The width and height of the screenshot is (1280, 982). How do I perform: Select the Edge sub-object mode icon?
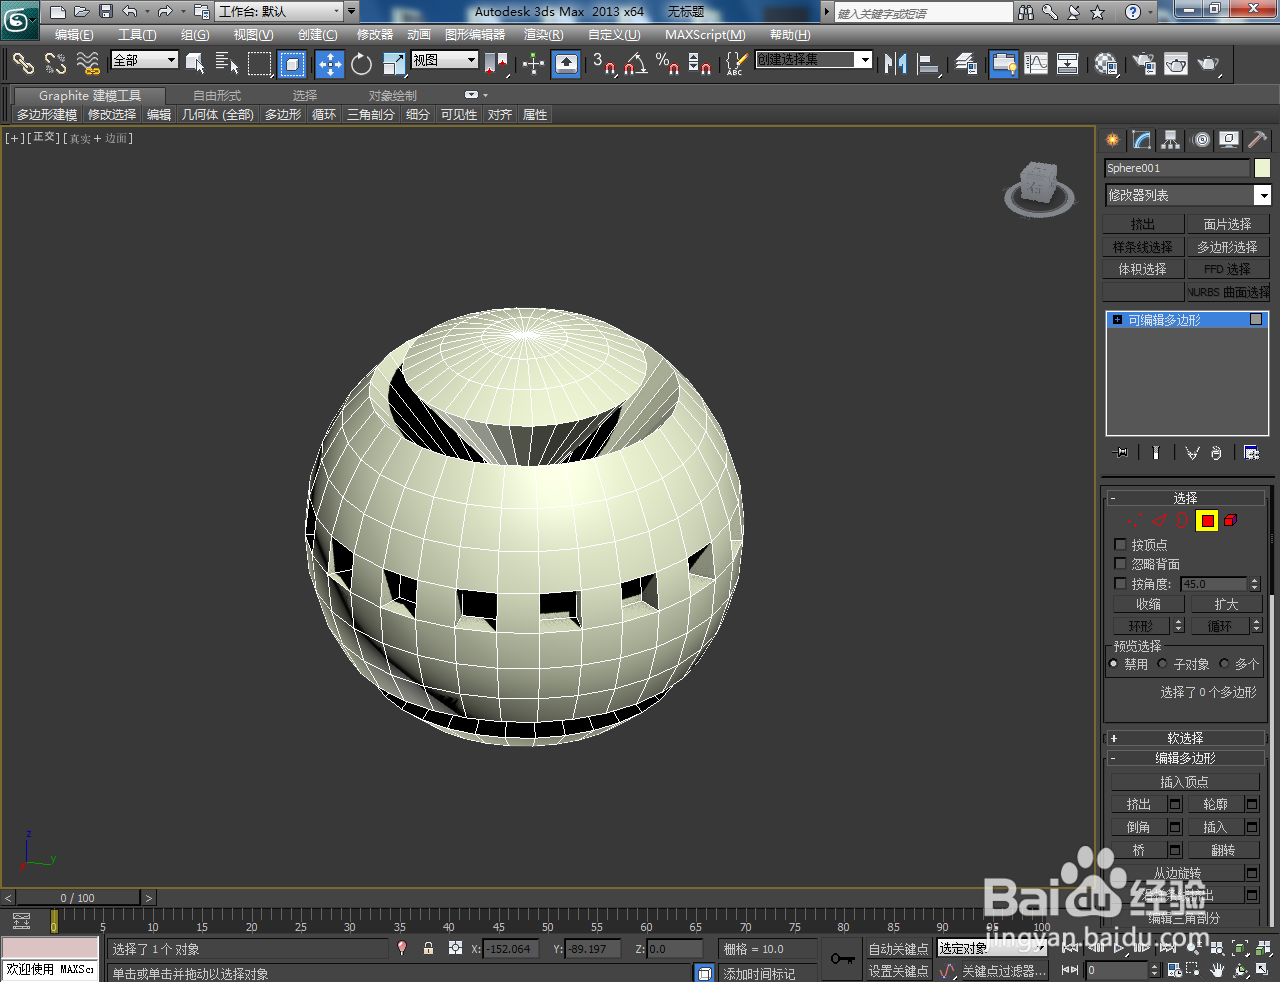click(1159, 520)
